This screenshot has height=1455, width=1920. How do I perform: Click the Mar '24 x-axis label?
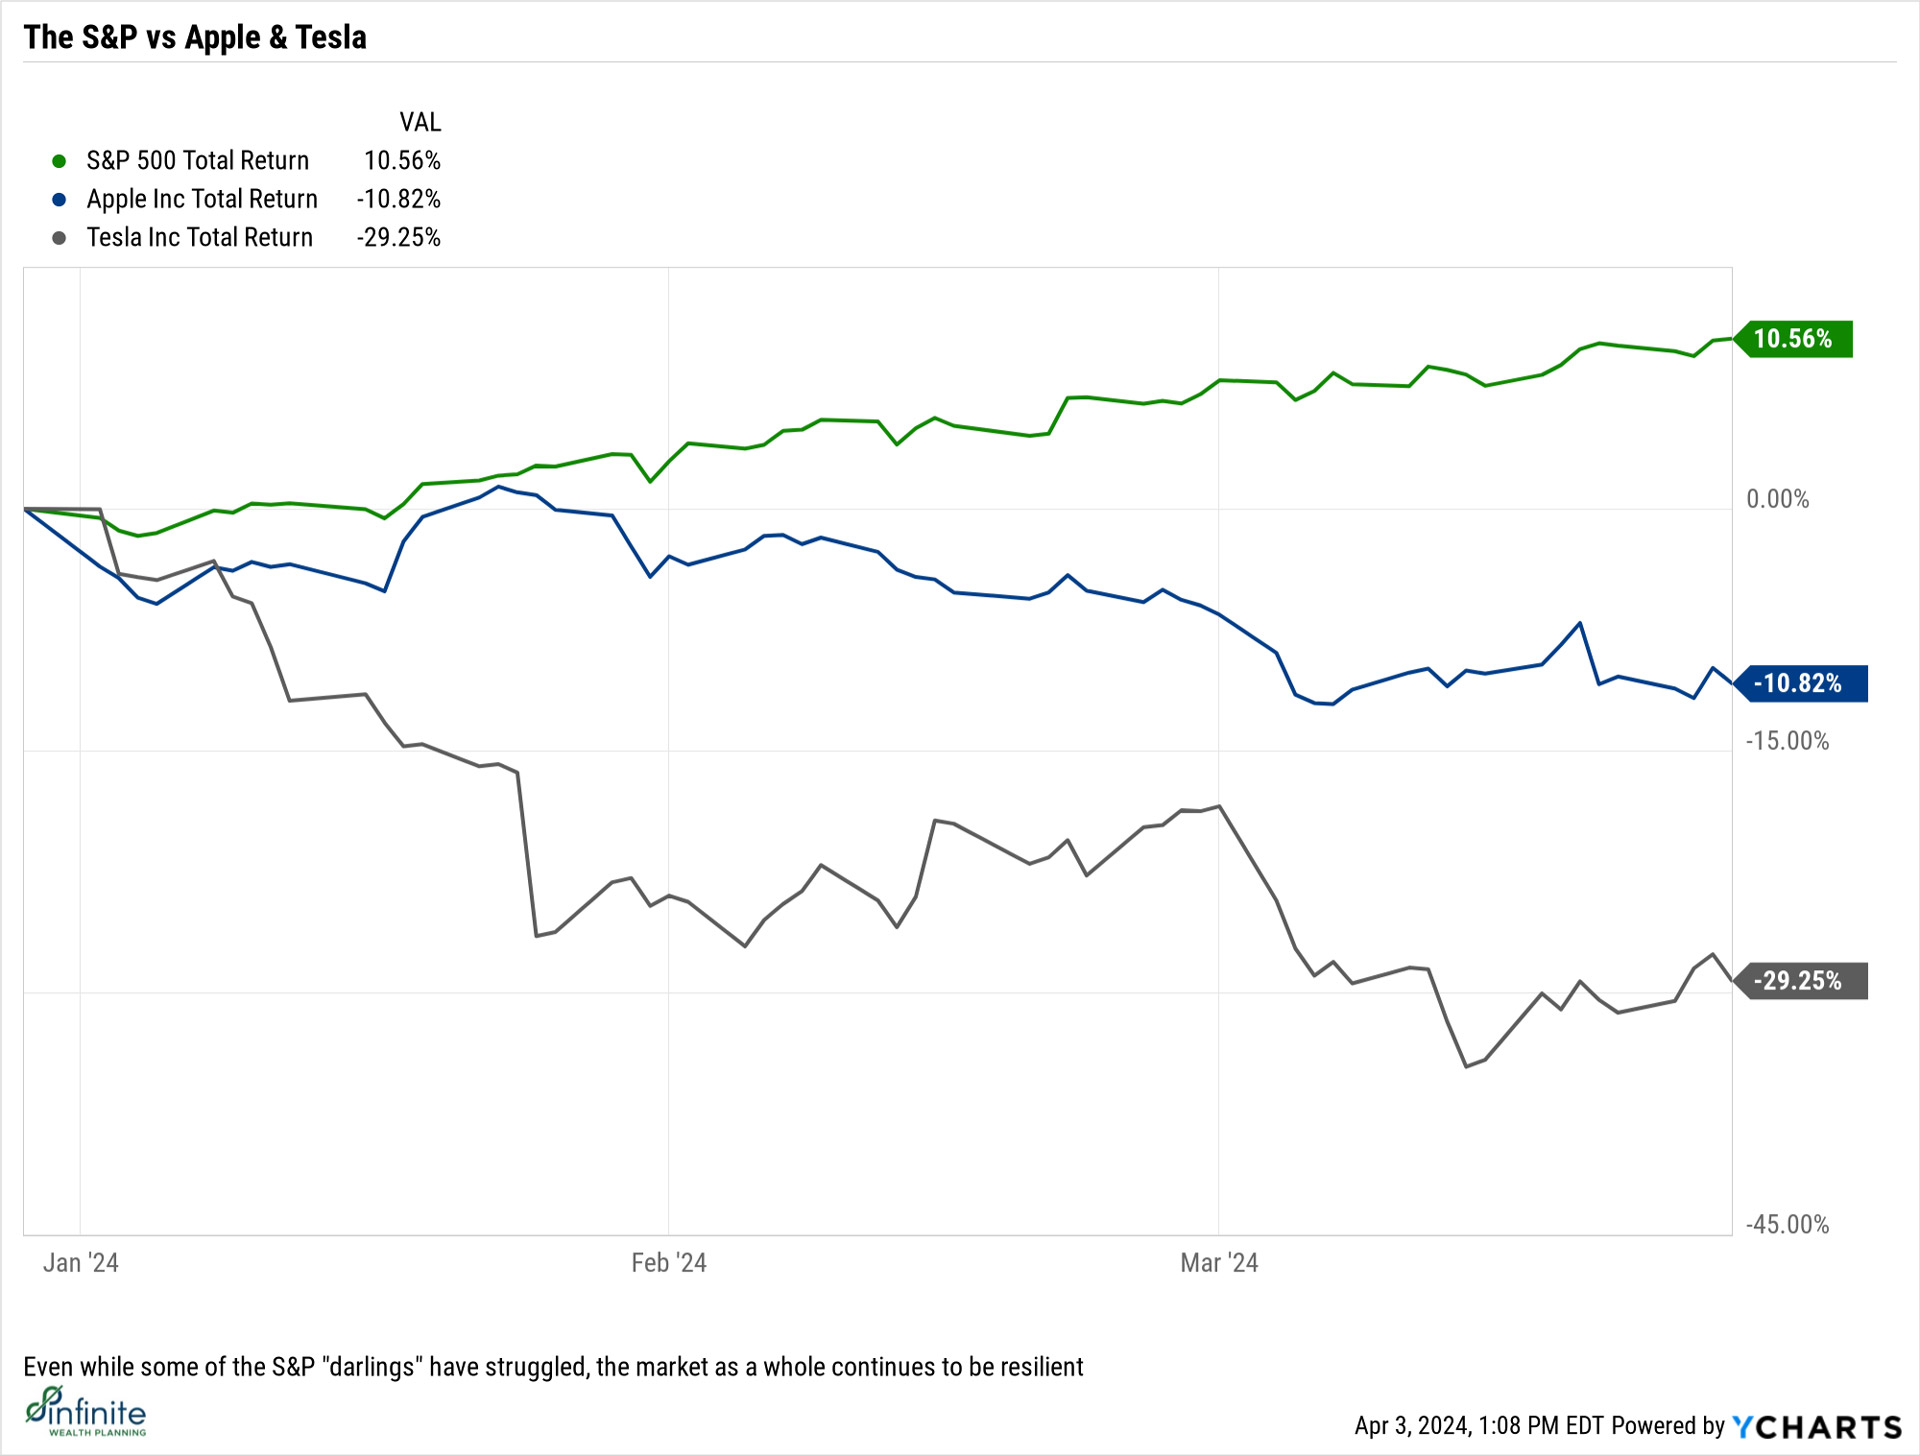[x=1219, y=1263]
